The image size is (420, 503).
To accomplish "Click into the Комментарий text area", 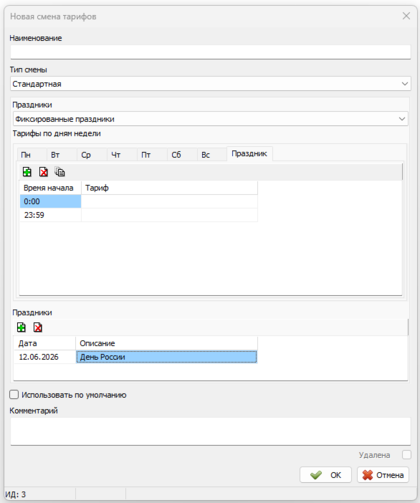I will 210,431.
